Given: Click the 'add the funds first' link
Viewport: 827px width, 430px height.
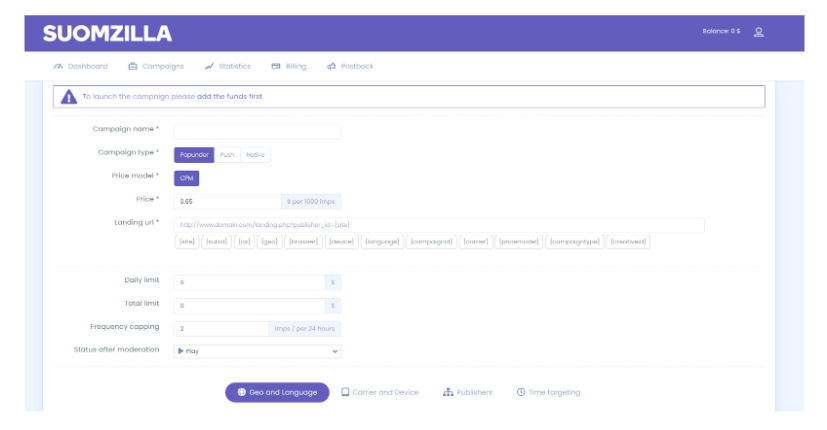Looking at the screenshot, I should point(229,97).
